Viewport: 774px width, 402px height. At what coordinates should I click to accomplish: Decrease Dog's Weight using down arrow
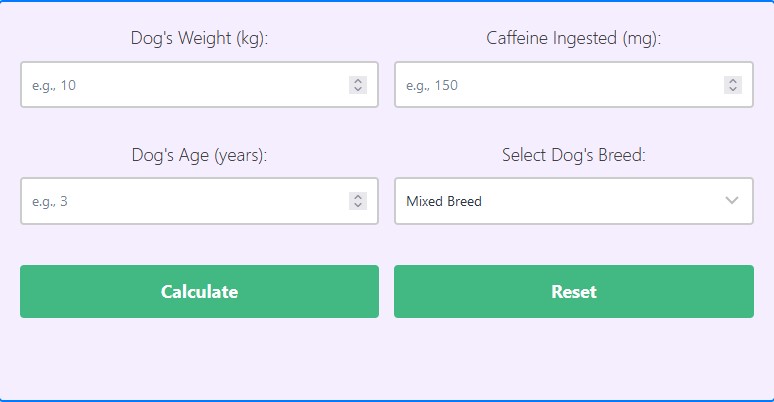click(x=358, y=90)
